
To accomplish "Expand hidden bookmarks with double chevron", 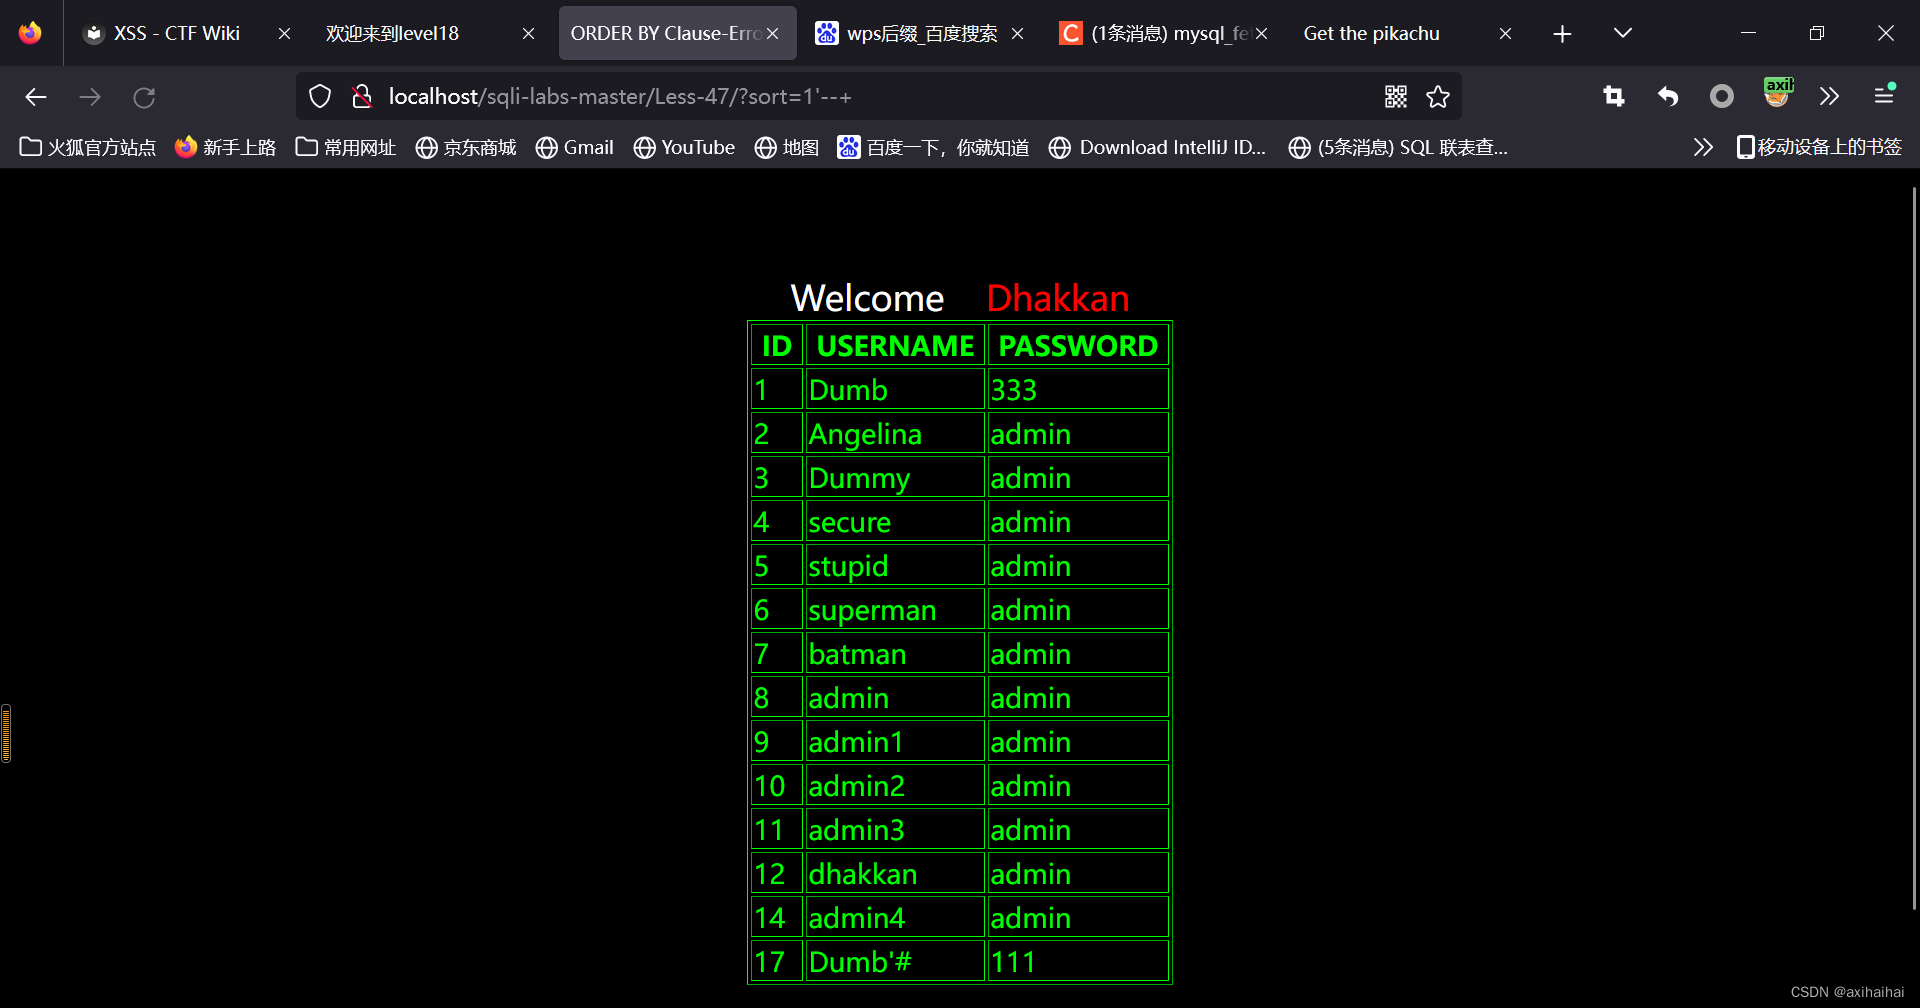I will (x=1703, y=147).
